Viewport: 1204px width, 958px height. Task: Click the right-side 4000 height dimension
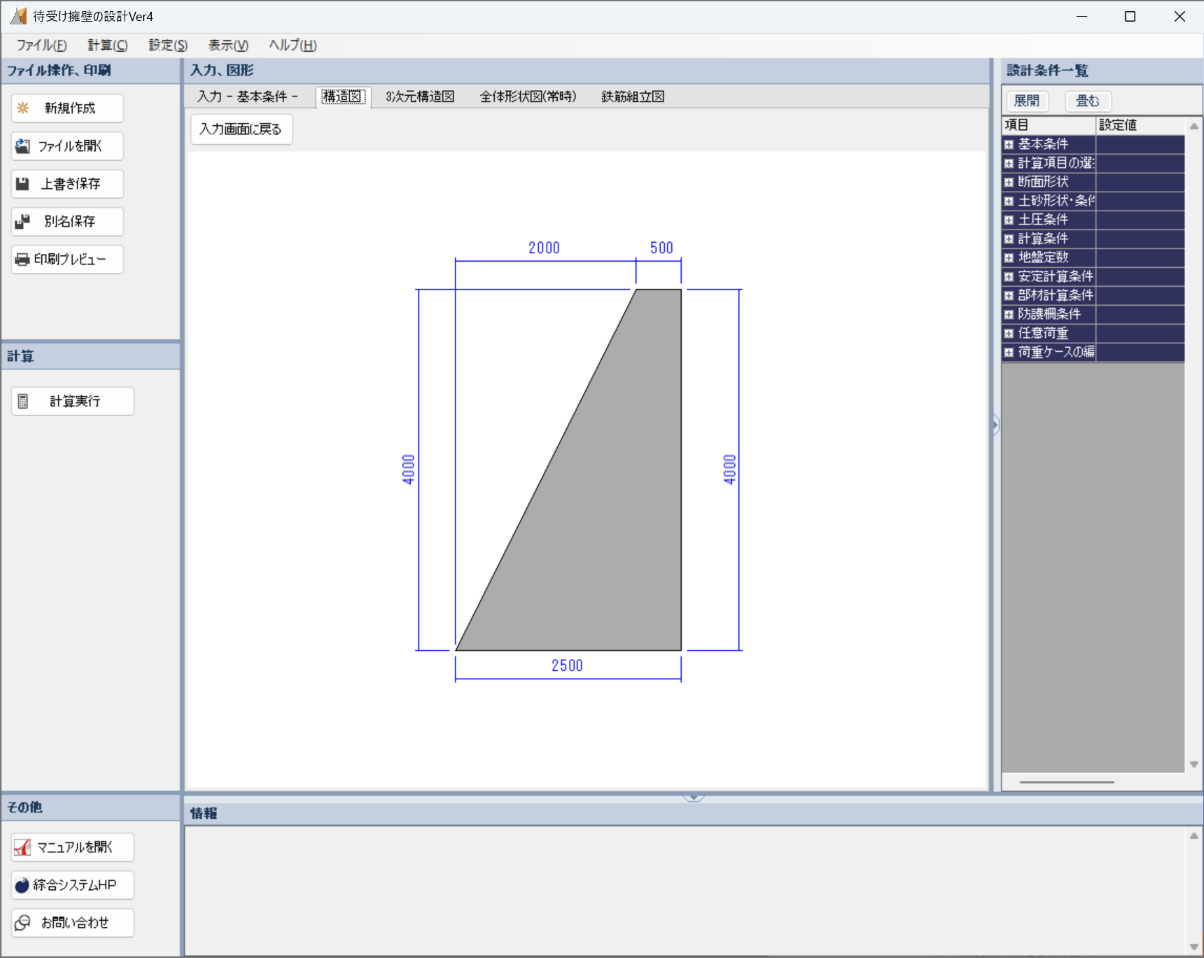[730, 470]
